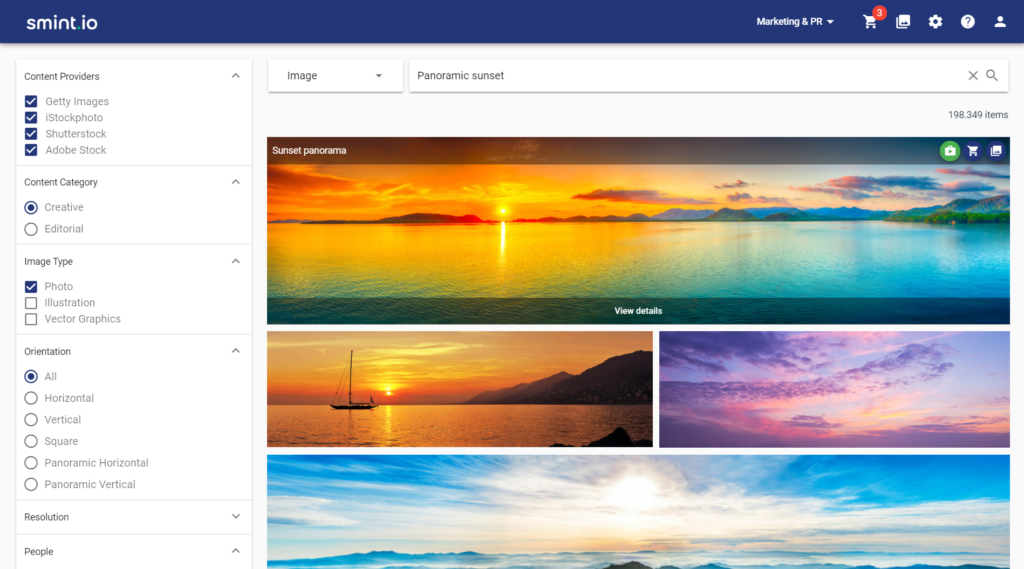The height and width of the screenshot is (569, 1024).
Task: Open the blue sky mountain panorama thumbnail
Action: 638,512
